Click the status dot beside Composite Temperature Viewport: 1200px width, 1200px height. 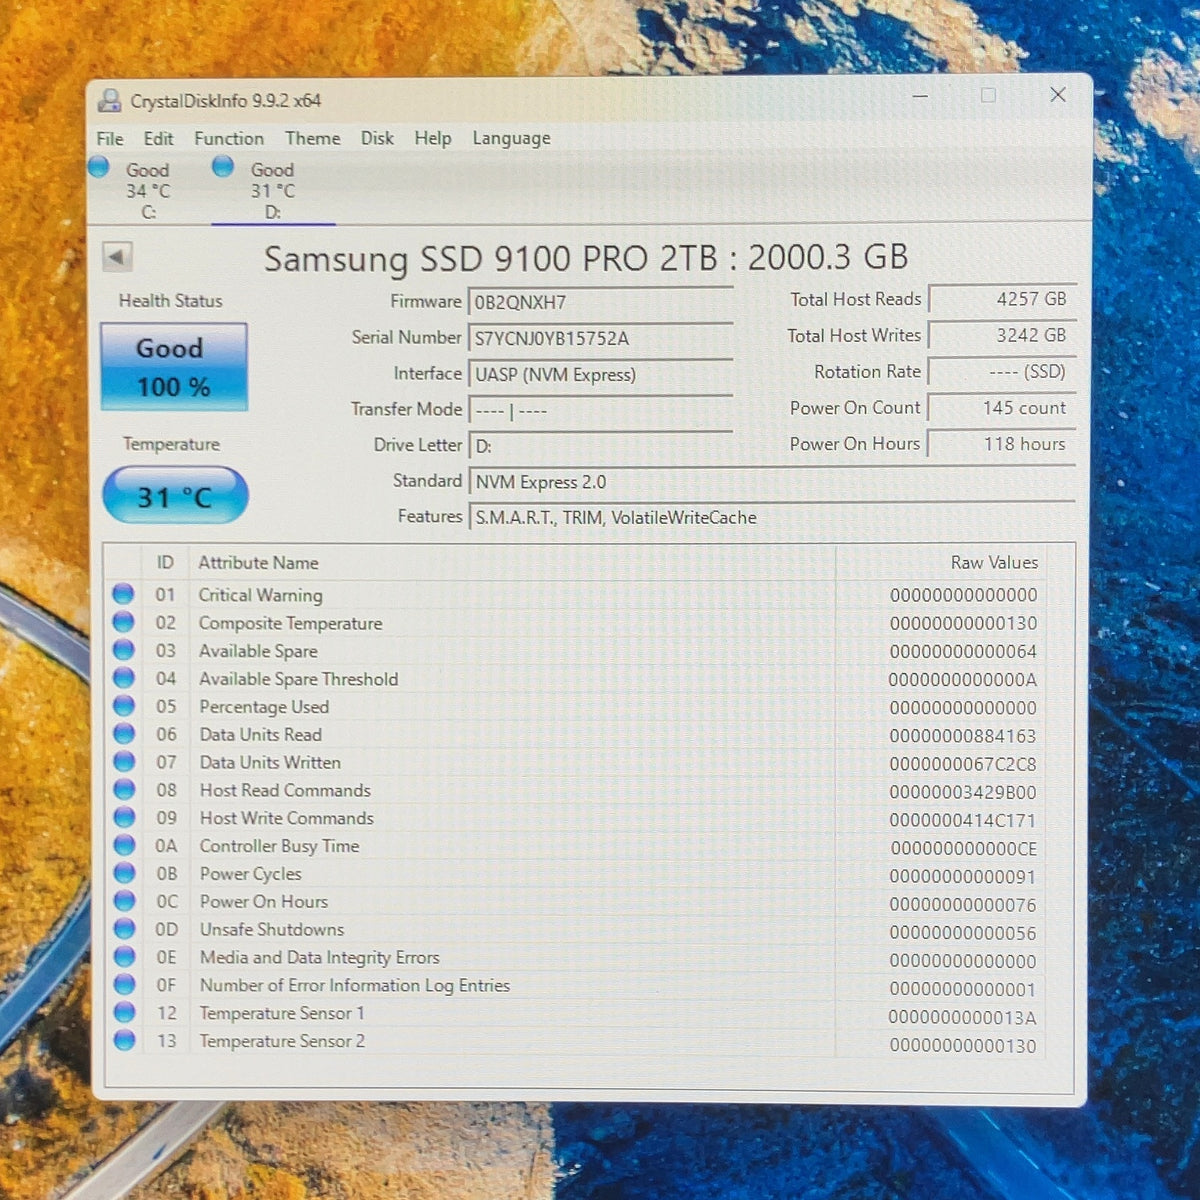pyautogui.click(x=123, y=622)
